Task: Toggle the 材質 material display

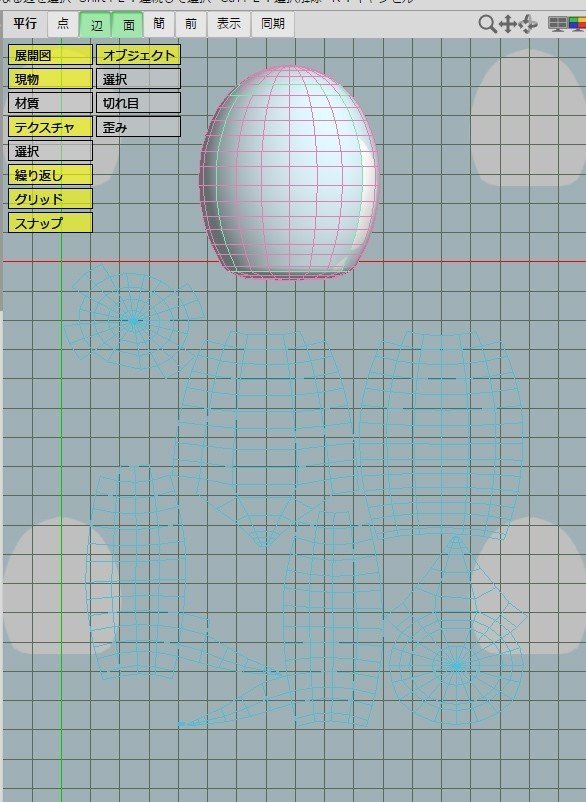Action: [50, 103]
